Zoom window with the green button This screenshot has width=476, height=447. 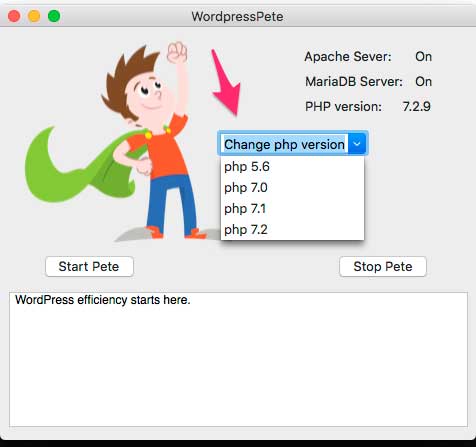(x=54, y=16)
